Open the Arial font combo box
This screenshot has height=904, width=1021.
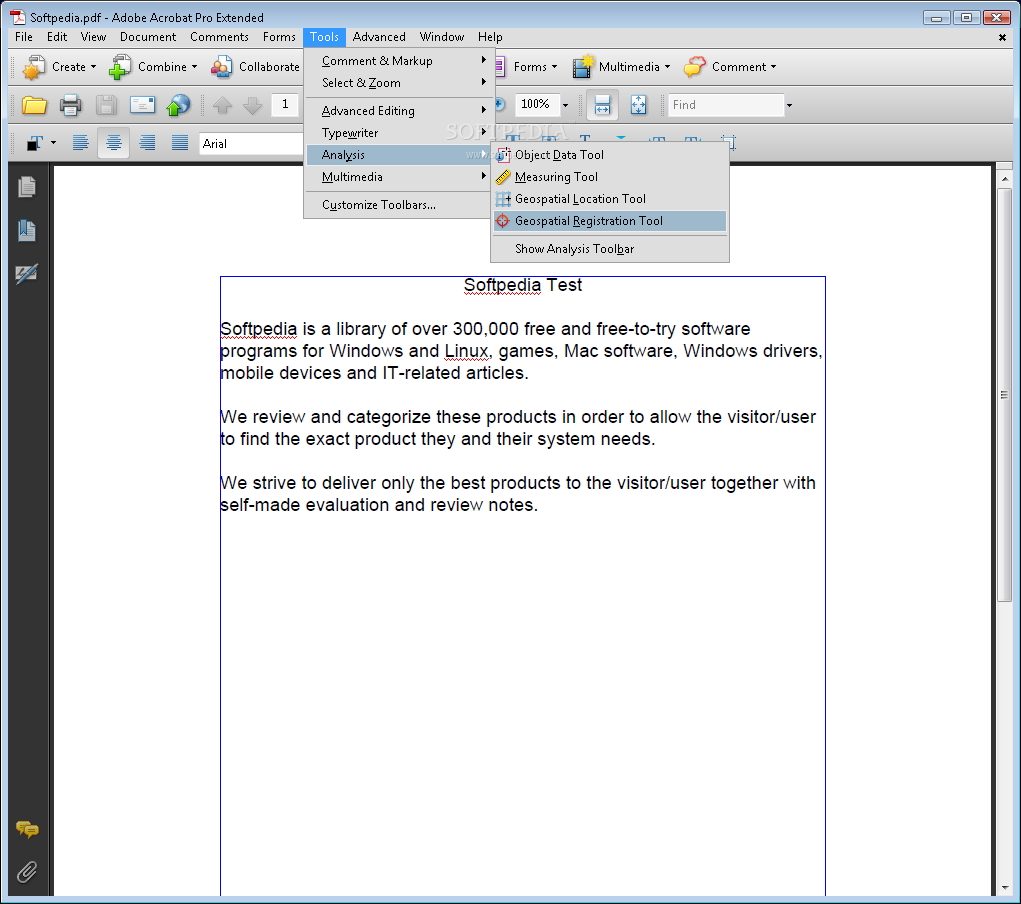(x=251, y=144)
